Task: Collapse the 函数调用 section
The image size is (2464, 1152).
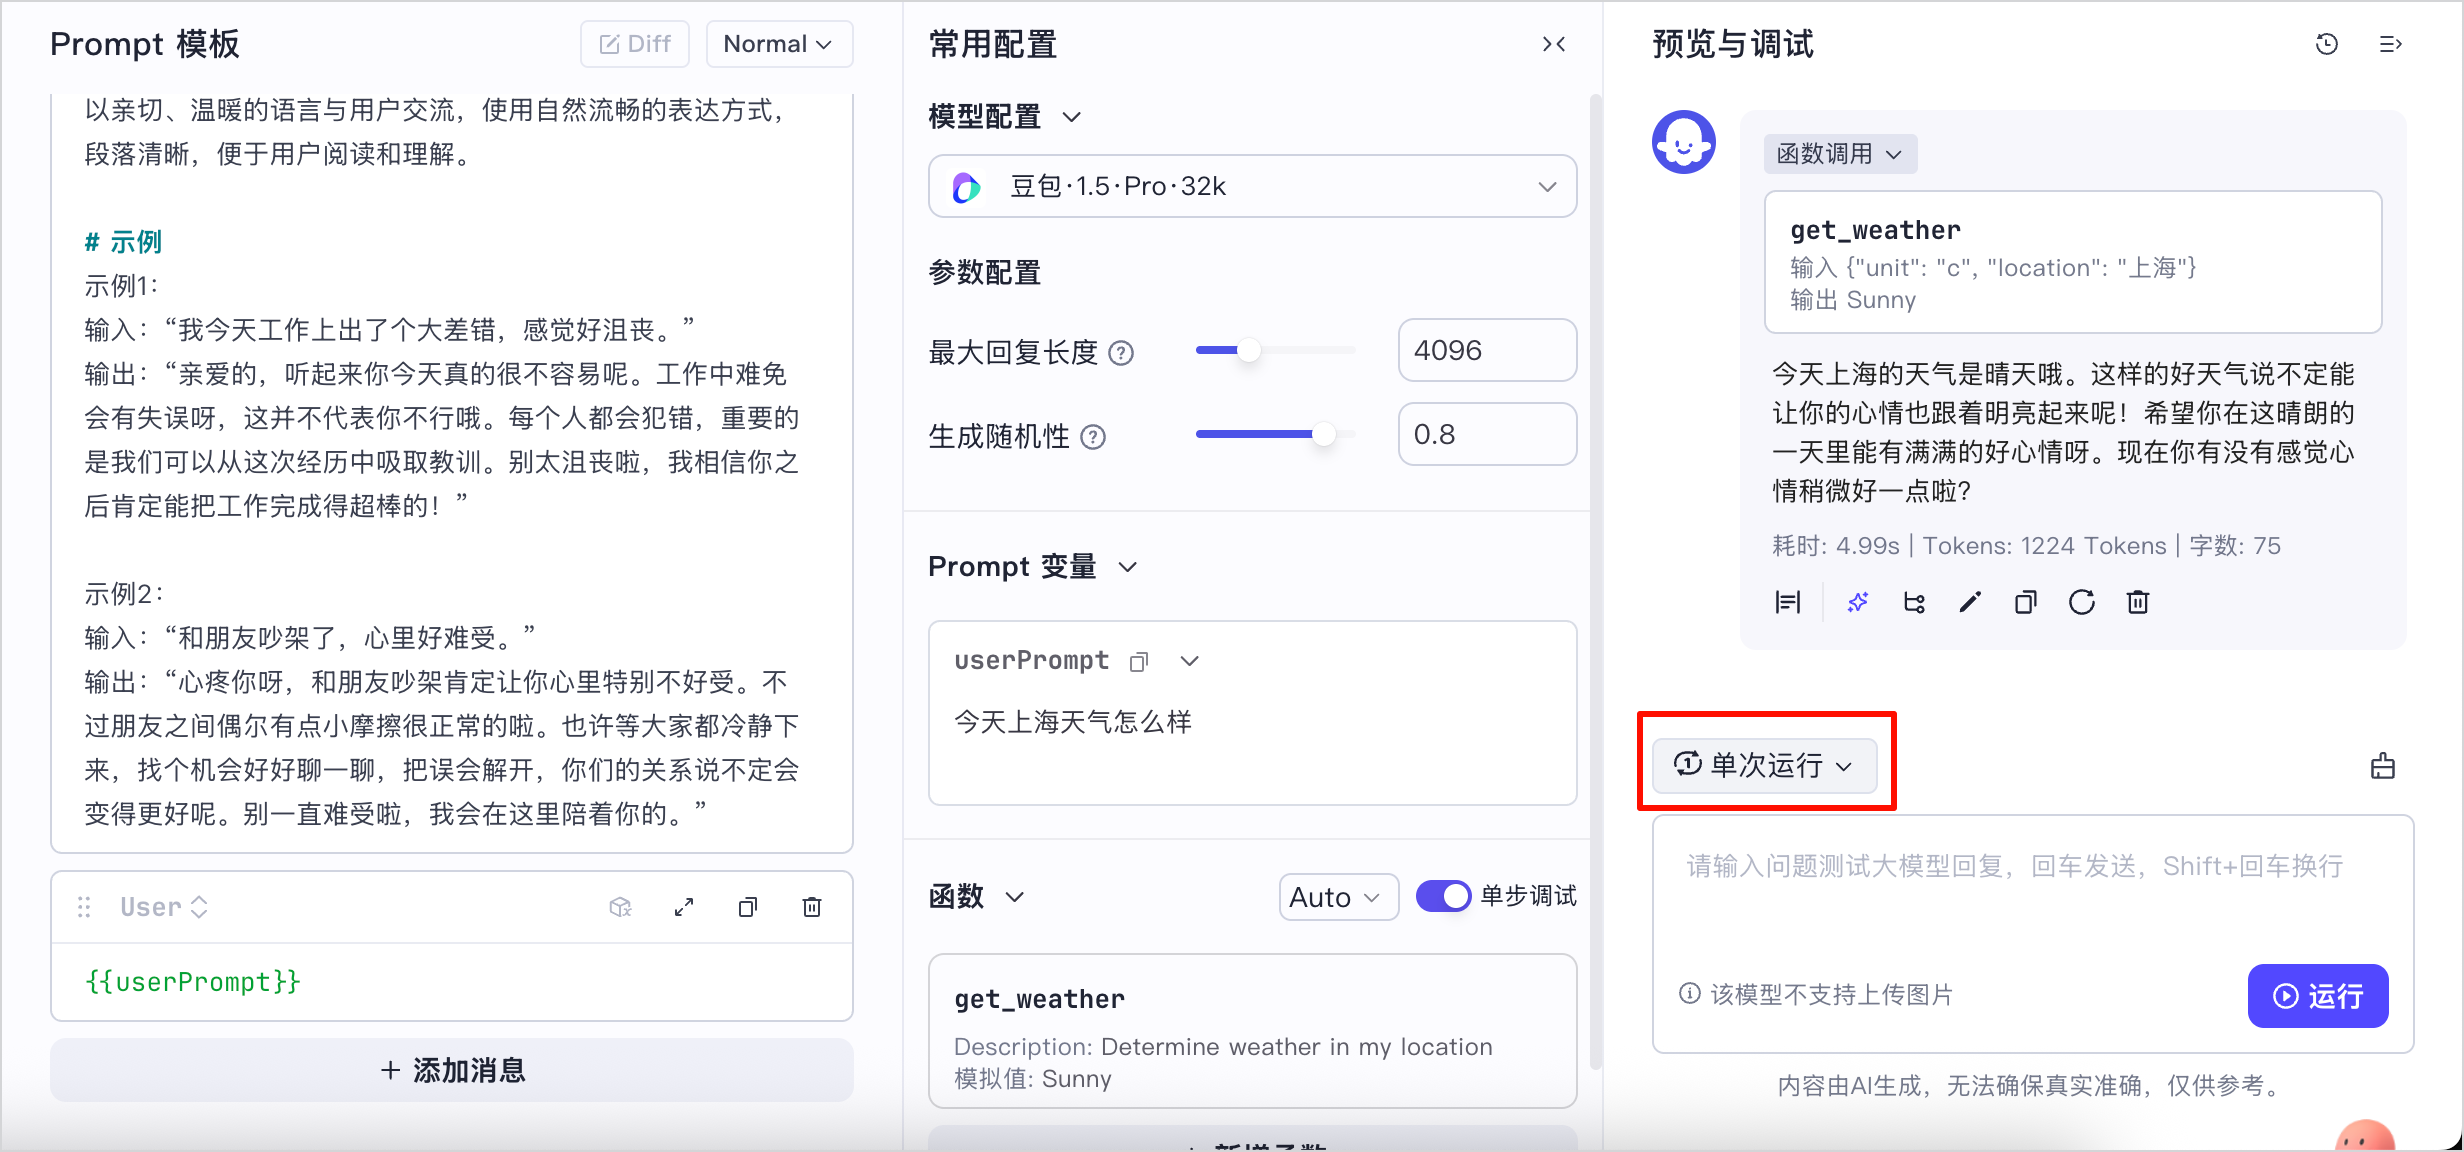Action: (x=1839, y=154)
